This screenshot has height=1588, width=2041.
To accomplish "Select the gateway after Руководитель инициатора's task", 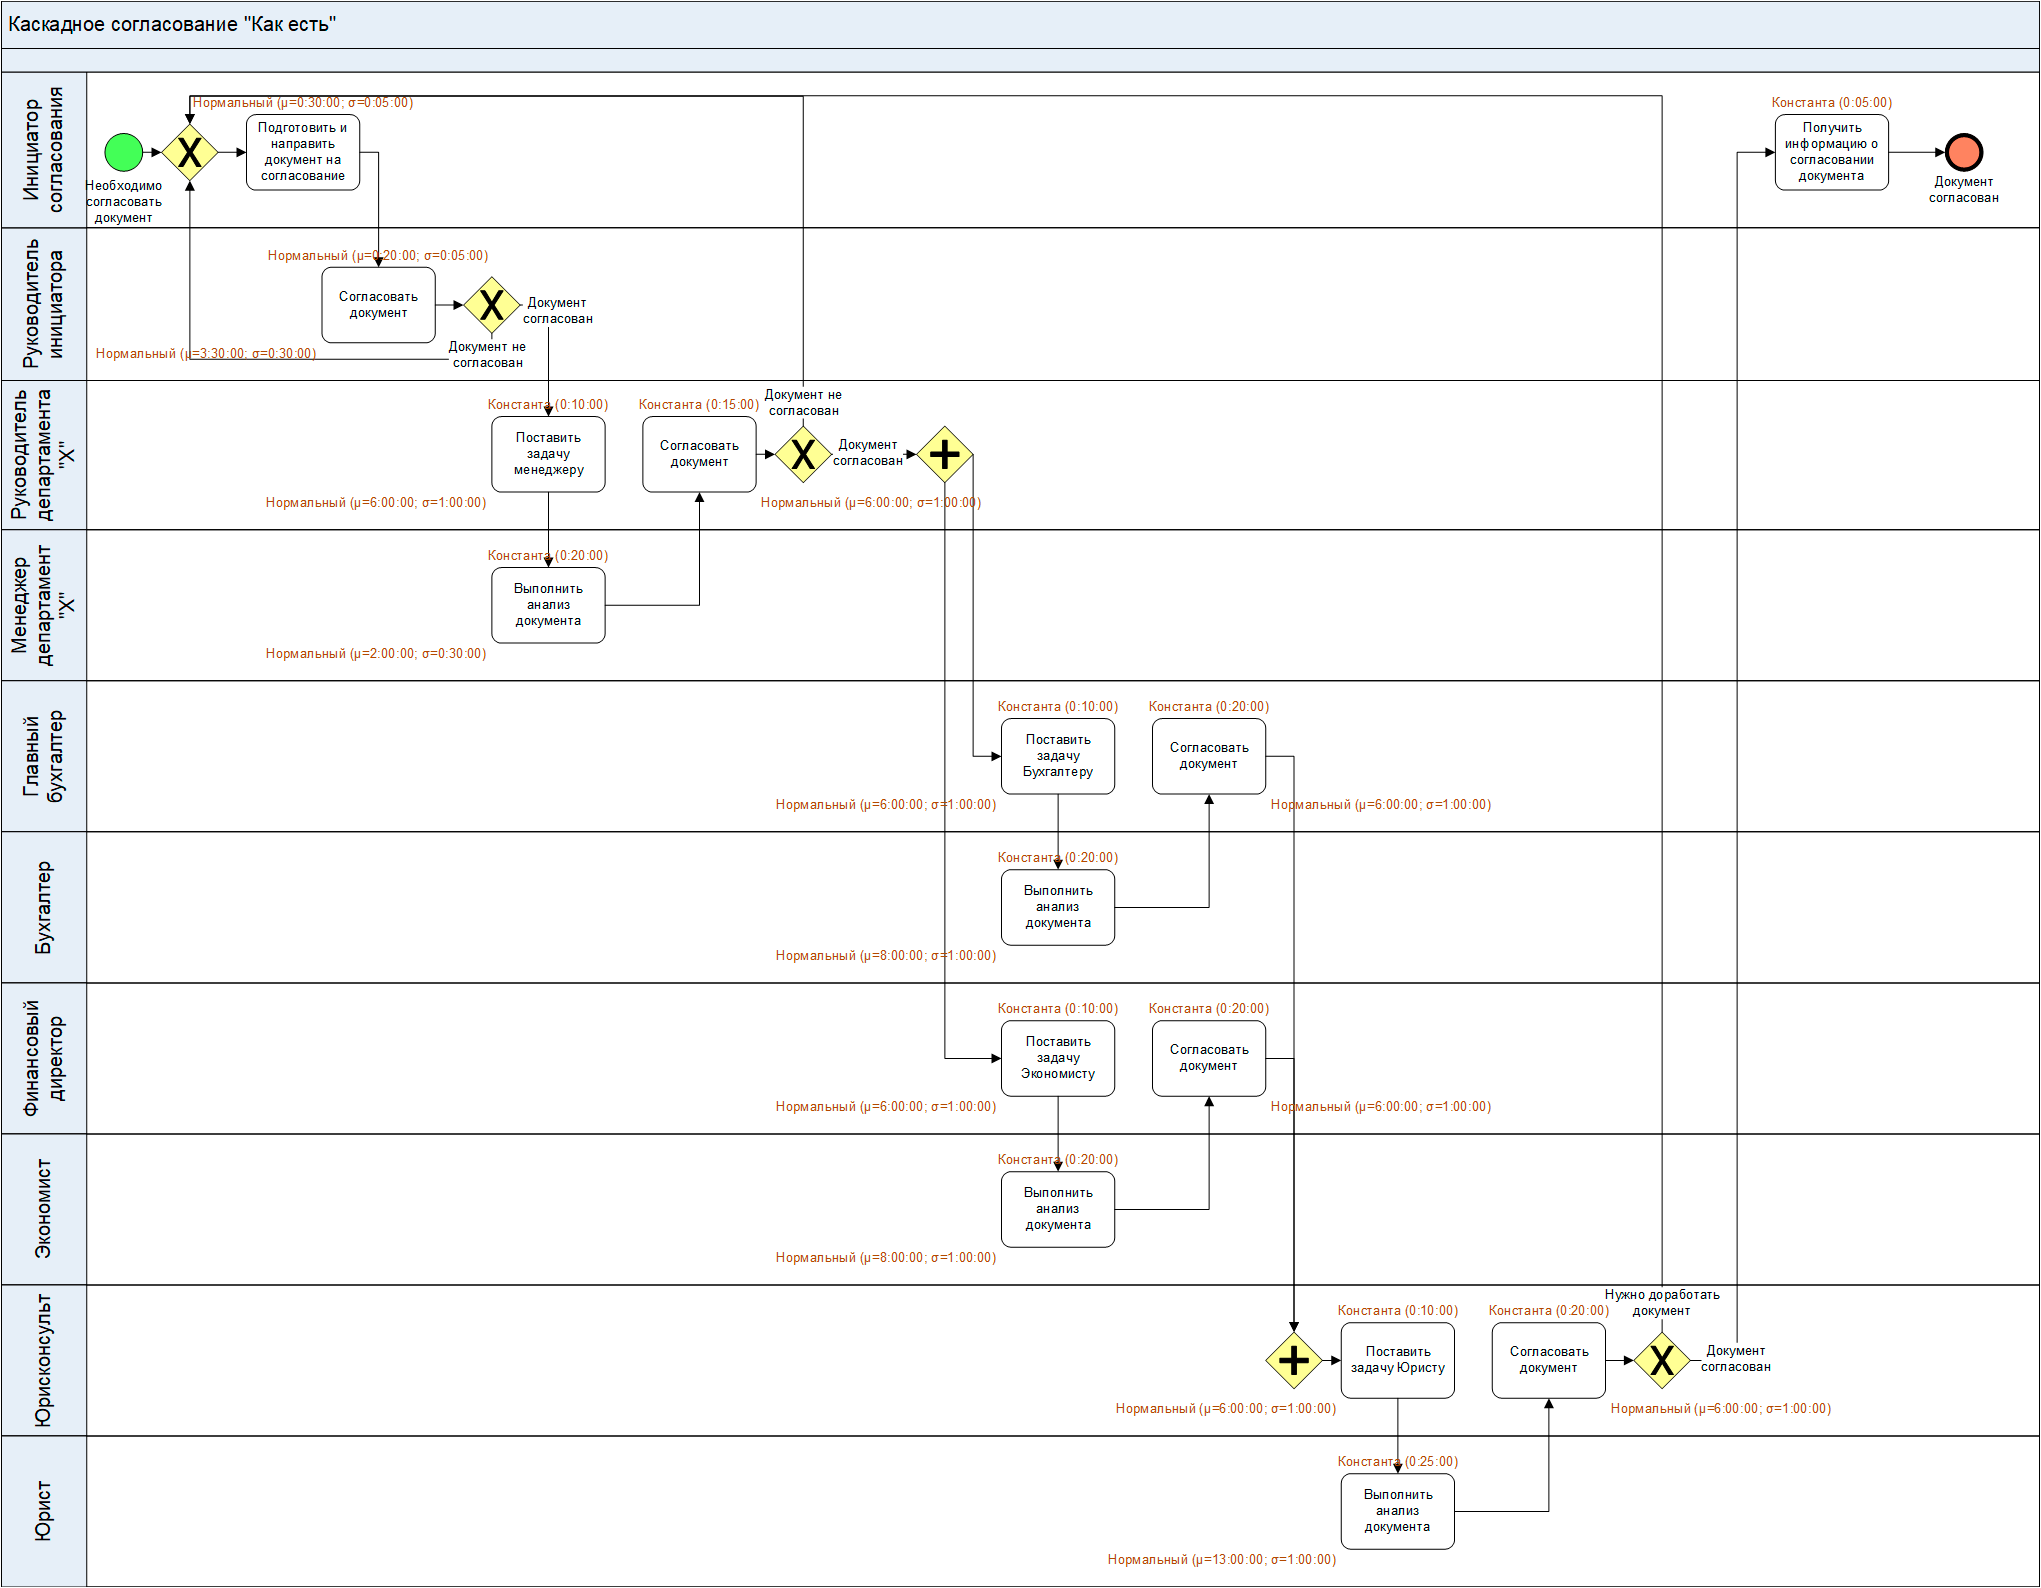I will coord(491,305).
